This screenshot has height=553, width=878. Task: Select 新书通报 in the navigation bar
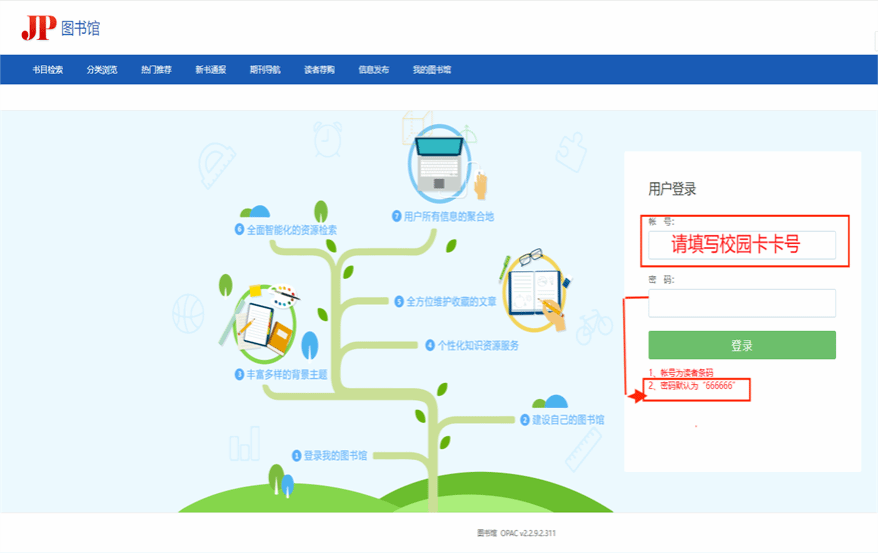pos(210,70)
